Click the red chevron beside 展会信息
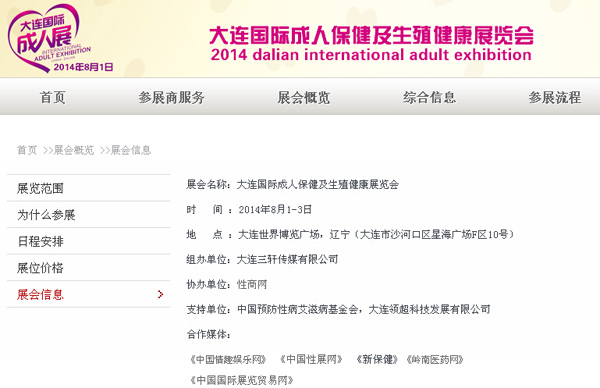The image size is (600, 388). click(161, 294)
